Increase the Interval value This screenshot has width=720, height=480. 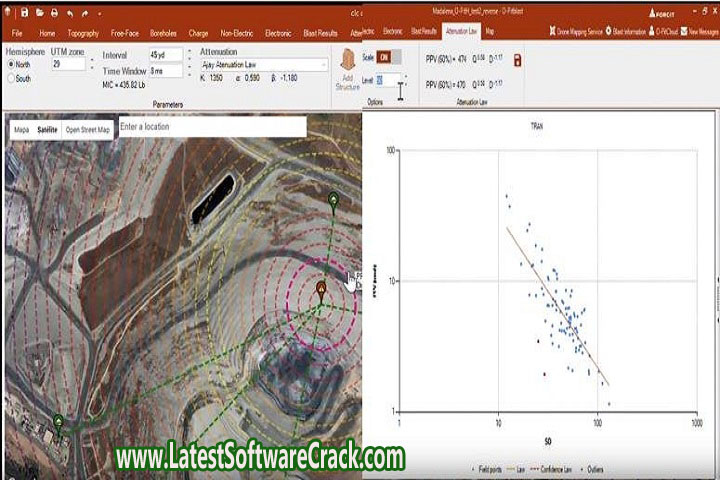pyautogui.click(x=190, y=51)
